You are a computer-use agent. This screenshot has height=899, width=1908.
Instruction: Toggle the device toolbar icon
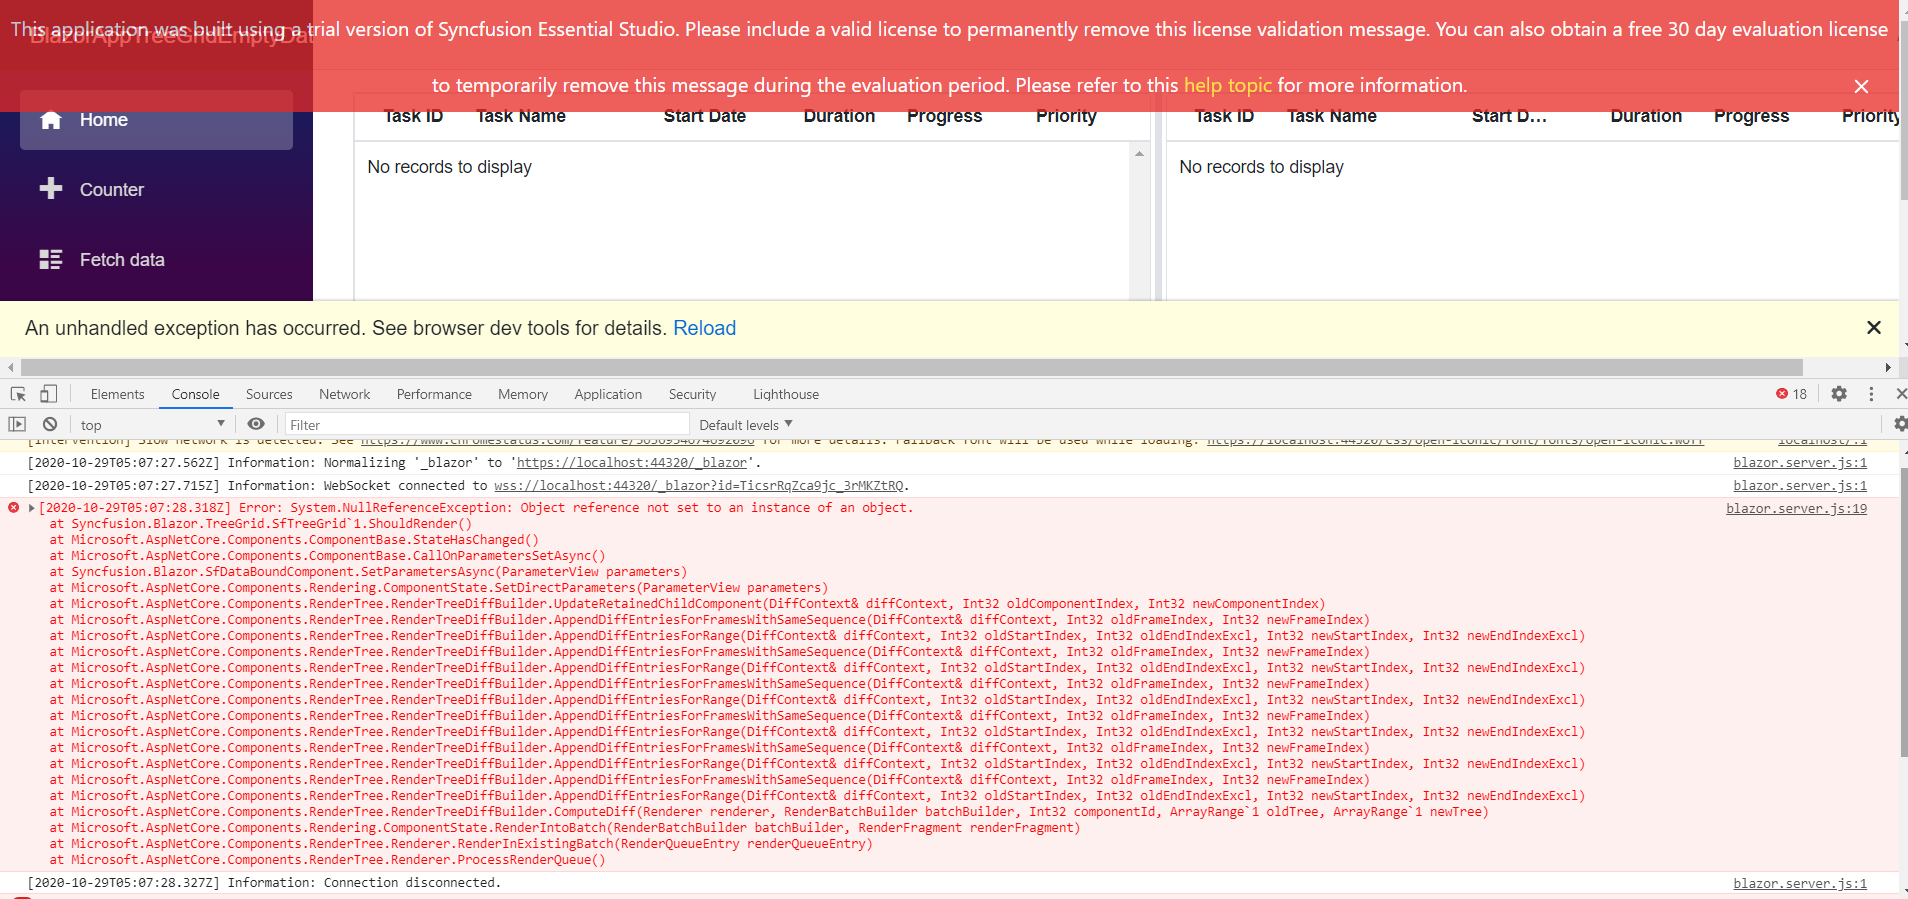click(48, 394)
